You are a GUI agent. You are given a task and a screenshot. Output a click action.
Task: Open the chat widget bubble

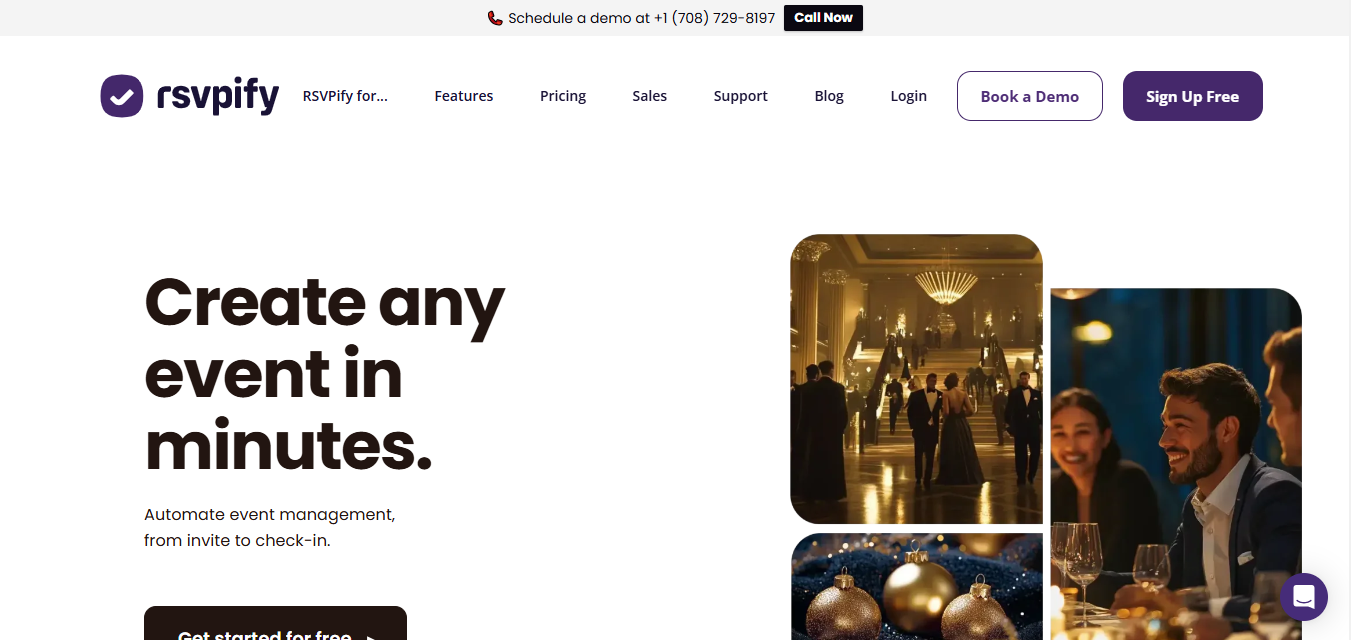pyautogui.click(x=1304, y=597)
